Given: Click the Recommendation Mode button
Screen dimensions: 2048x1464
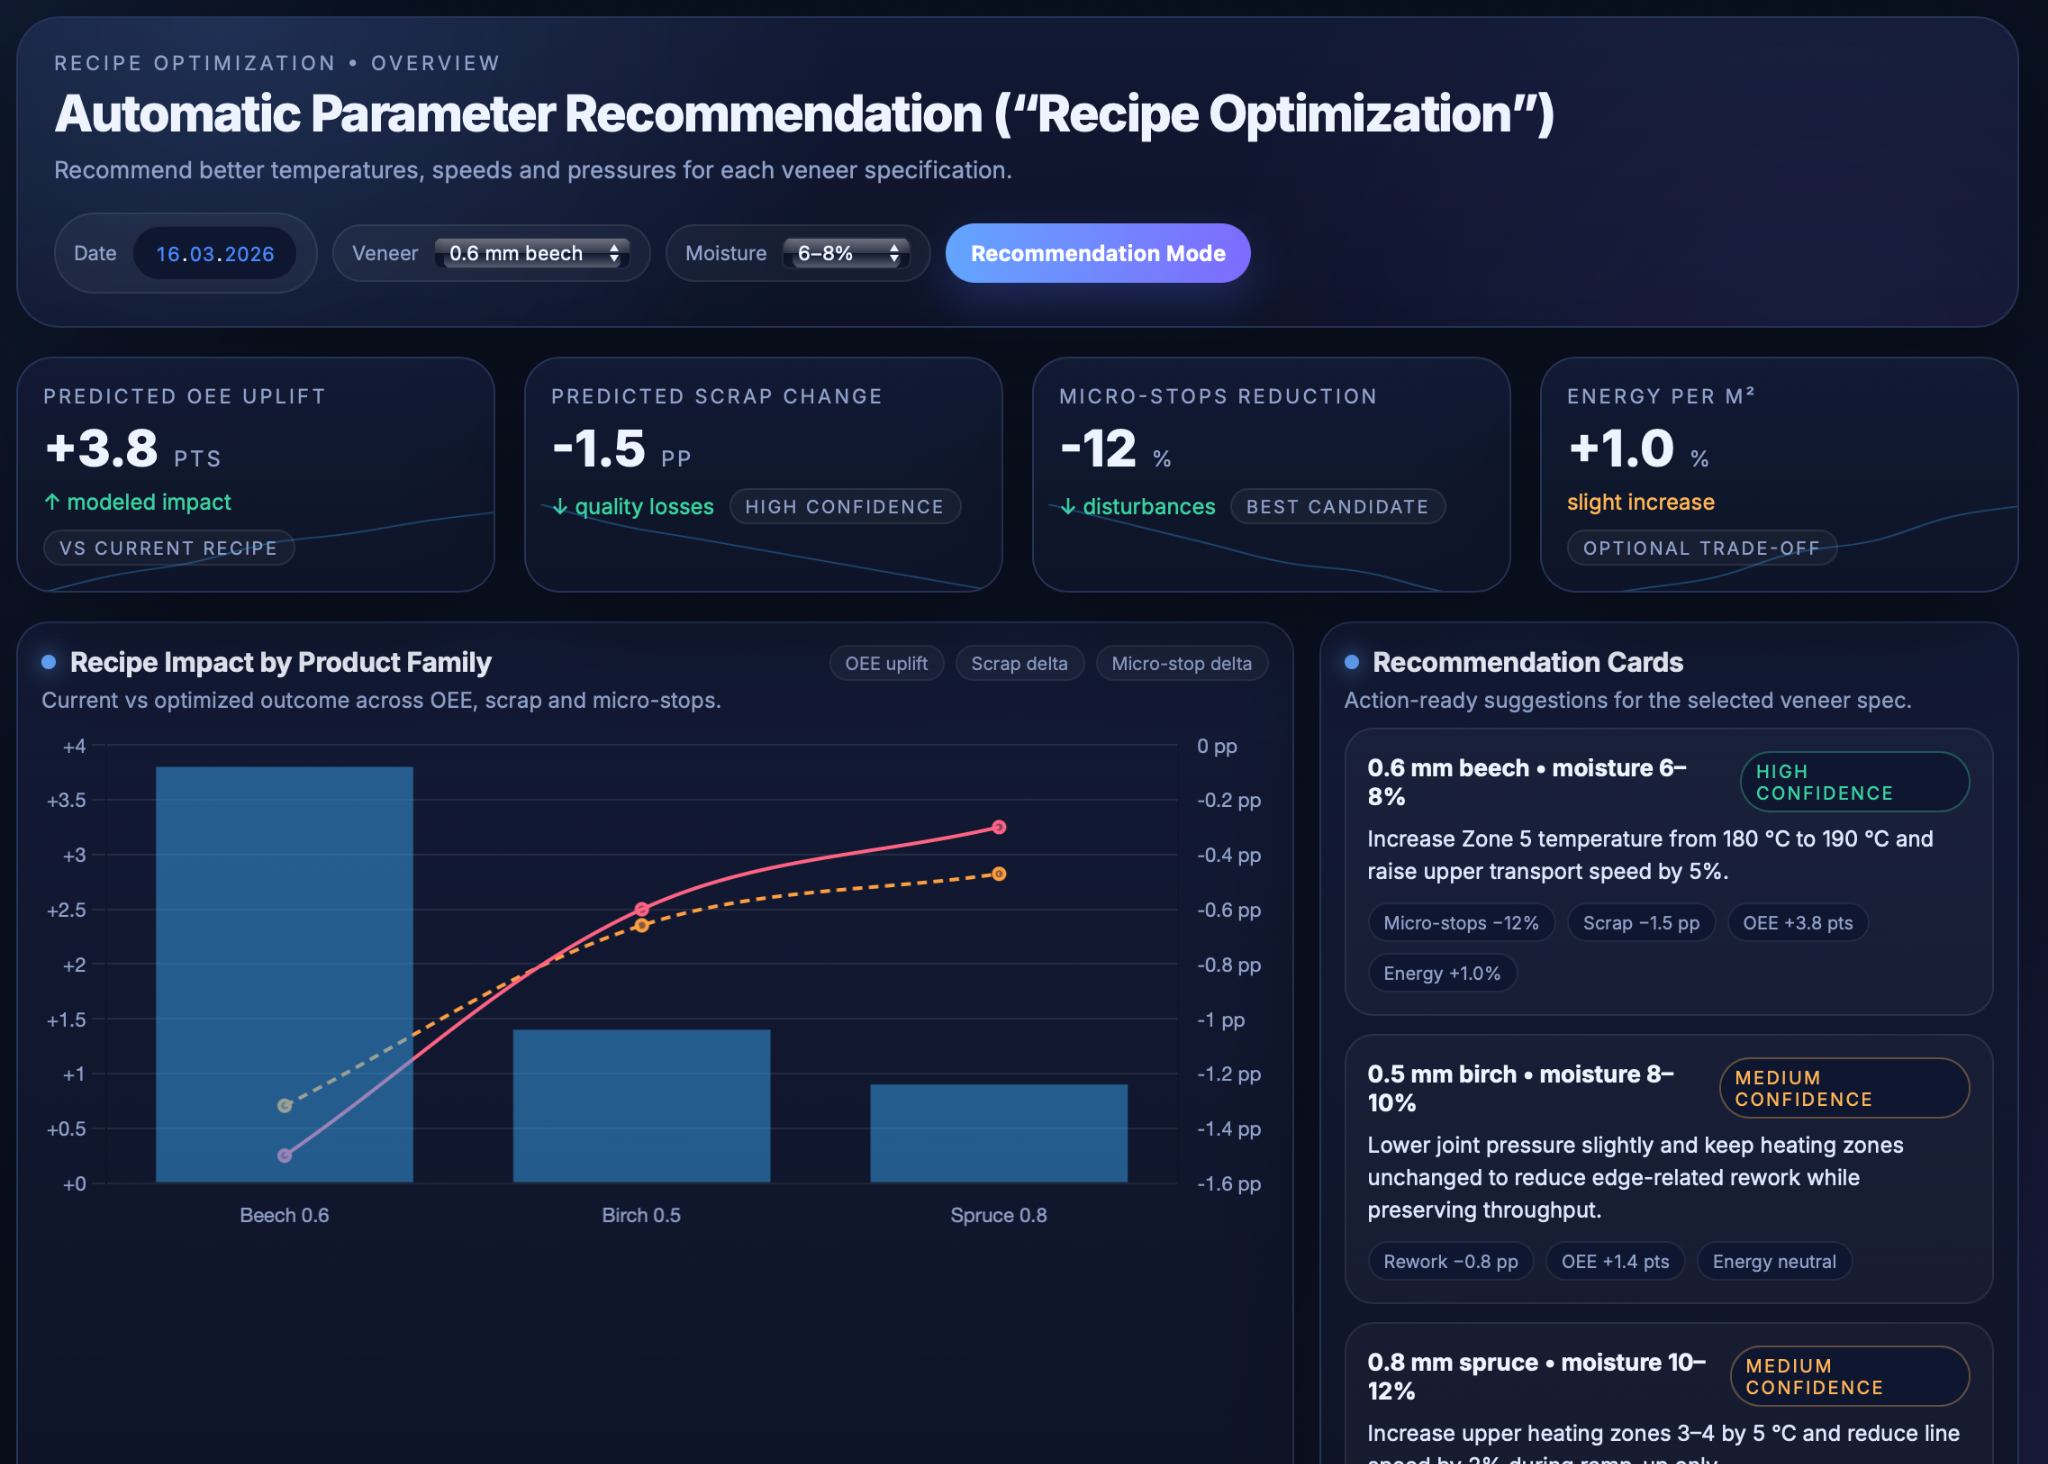Looking at the screenshot, I should [1097, 253].
